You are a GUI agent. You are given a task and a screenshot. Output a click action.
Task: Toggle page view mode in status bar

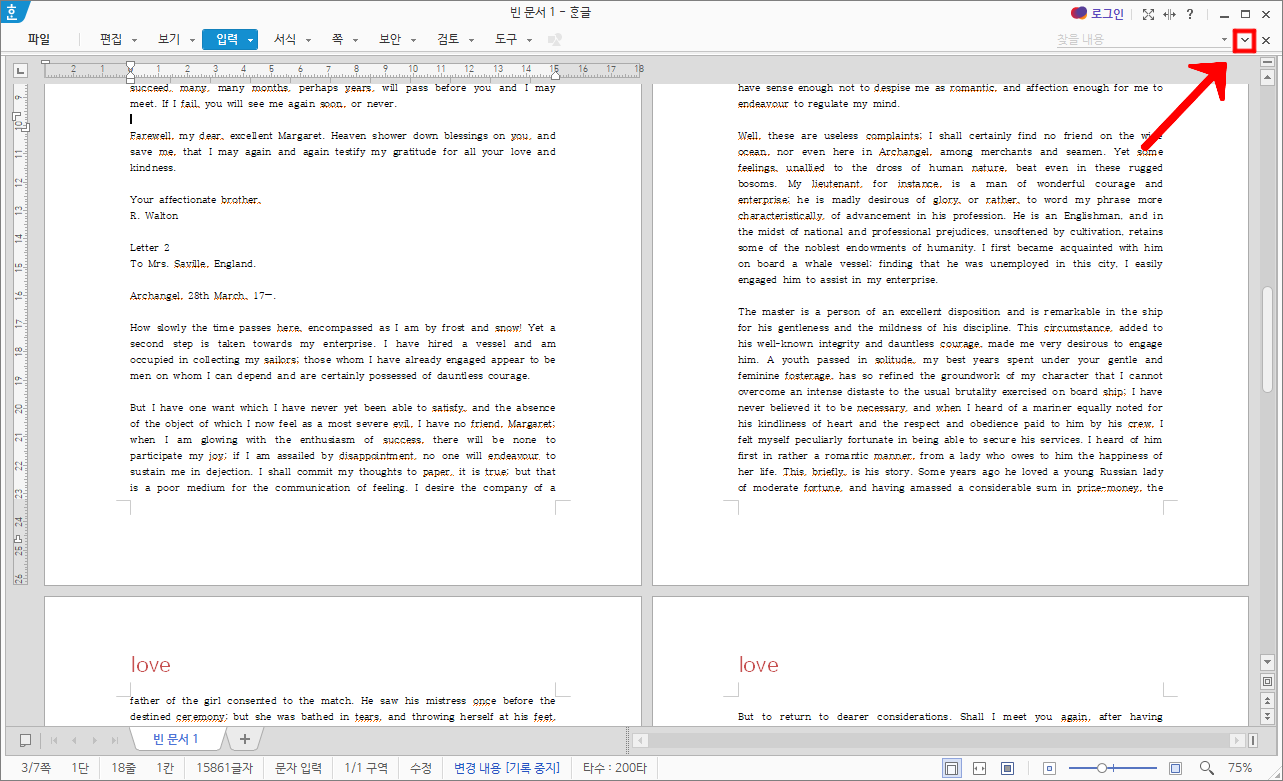pos(952,768)
